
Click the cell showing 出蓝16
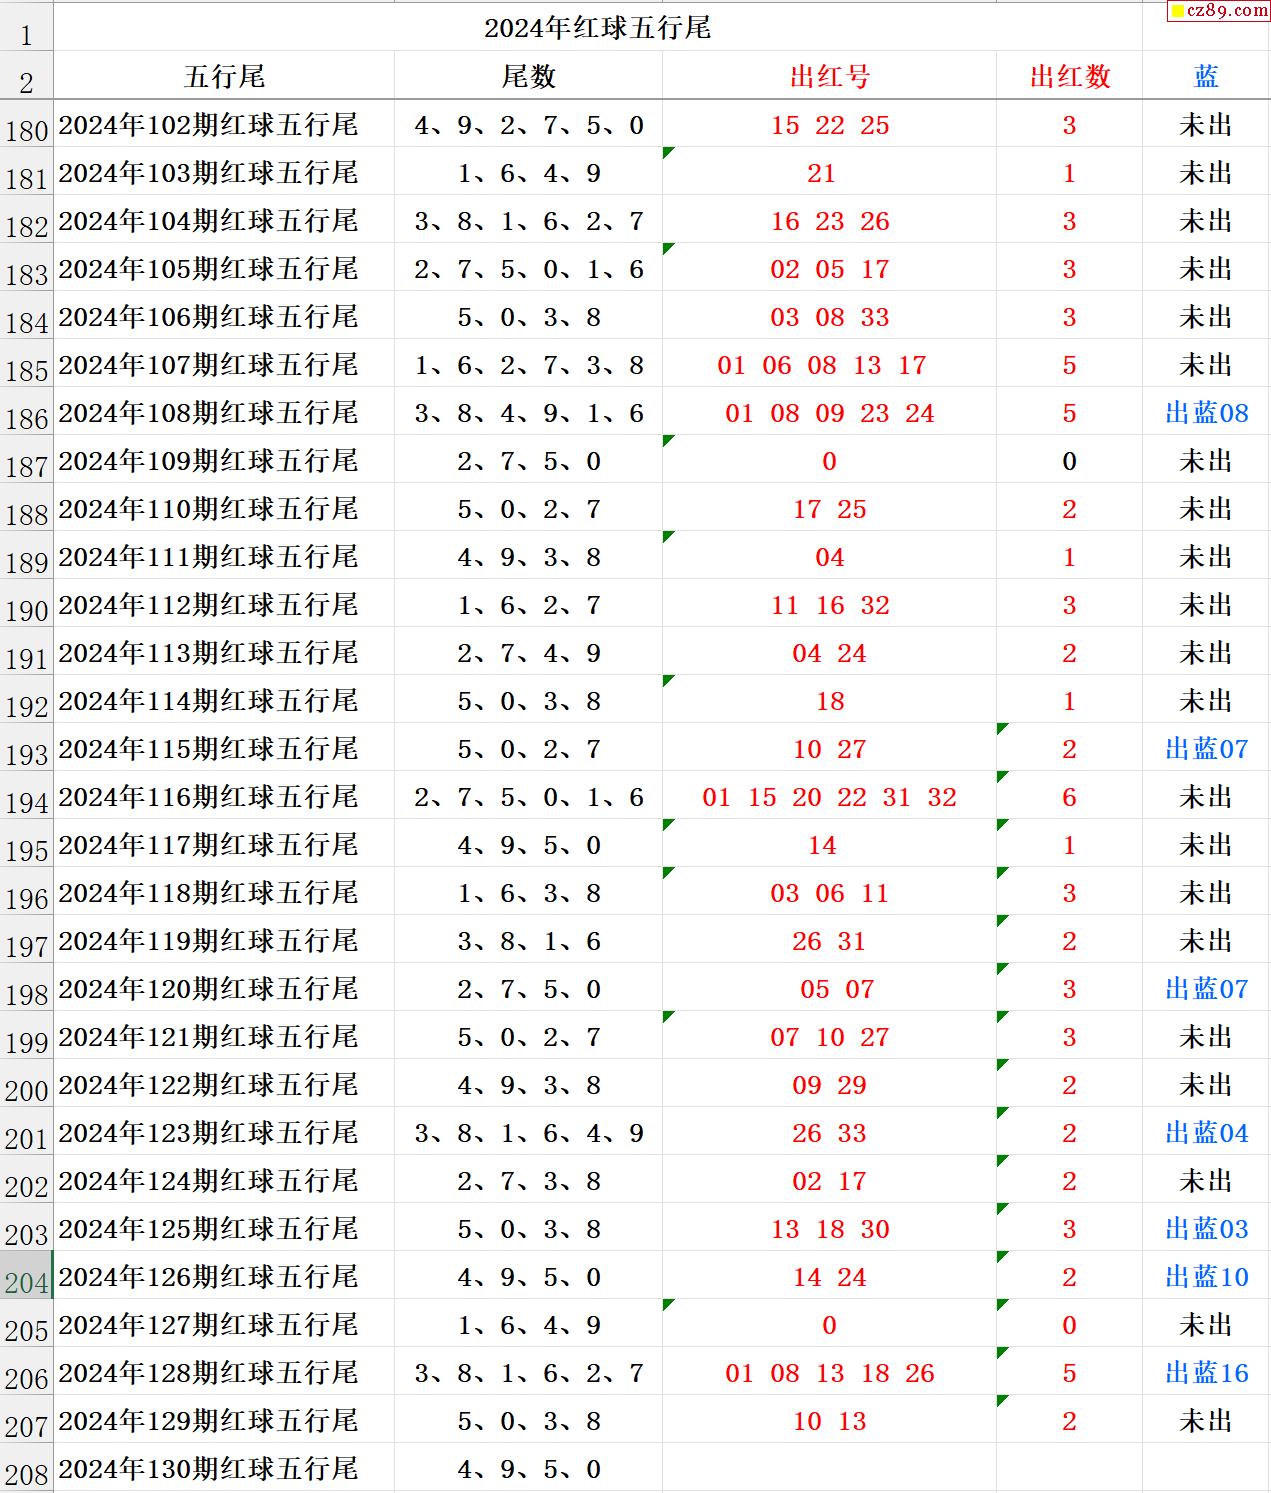click(1206, 1373)
